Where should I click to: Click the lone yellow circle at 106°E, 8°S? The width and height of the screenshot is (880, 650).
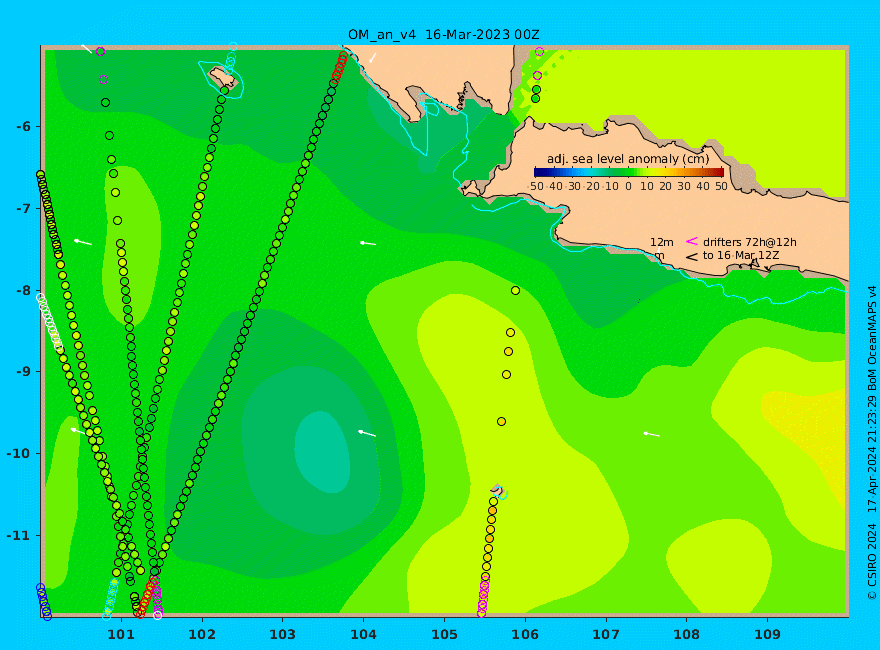click(515, 291)
